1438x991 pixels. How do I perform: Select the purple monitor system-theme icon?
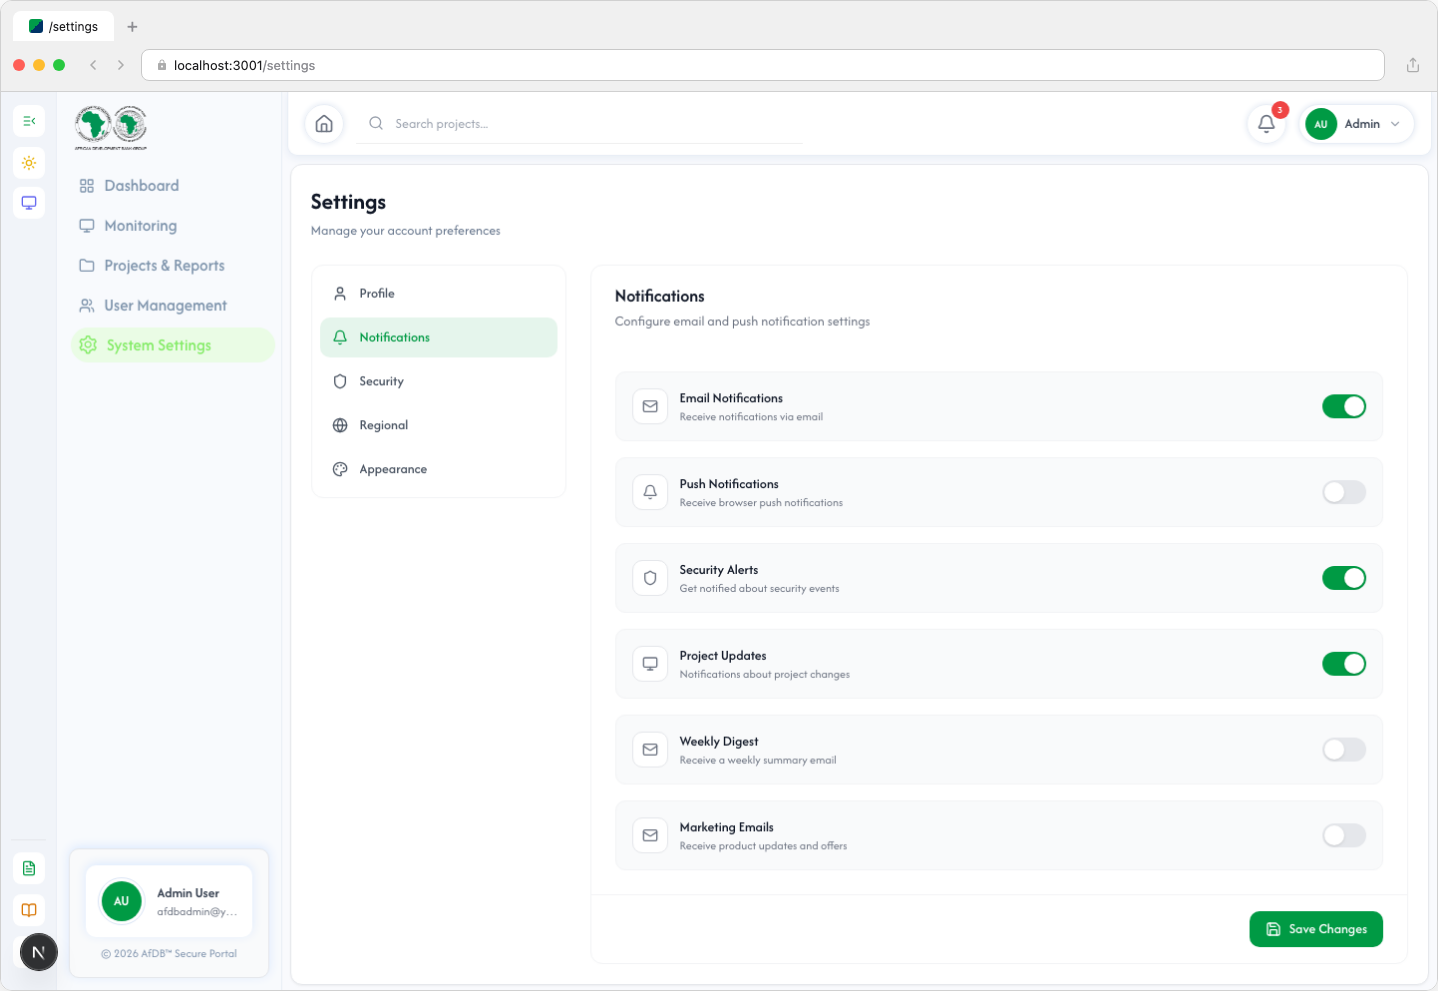tap(29, 203)
